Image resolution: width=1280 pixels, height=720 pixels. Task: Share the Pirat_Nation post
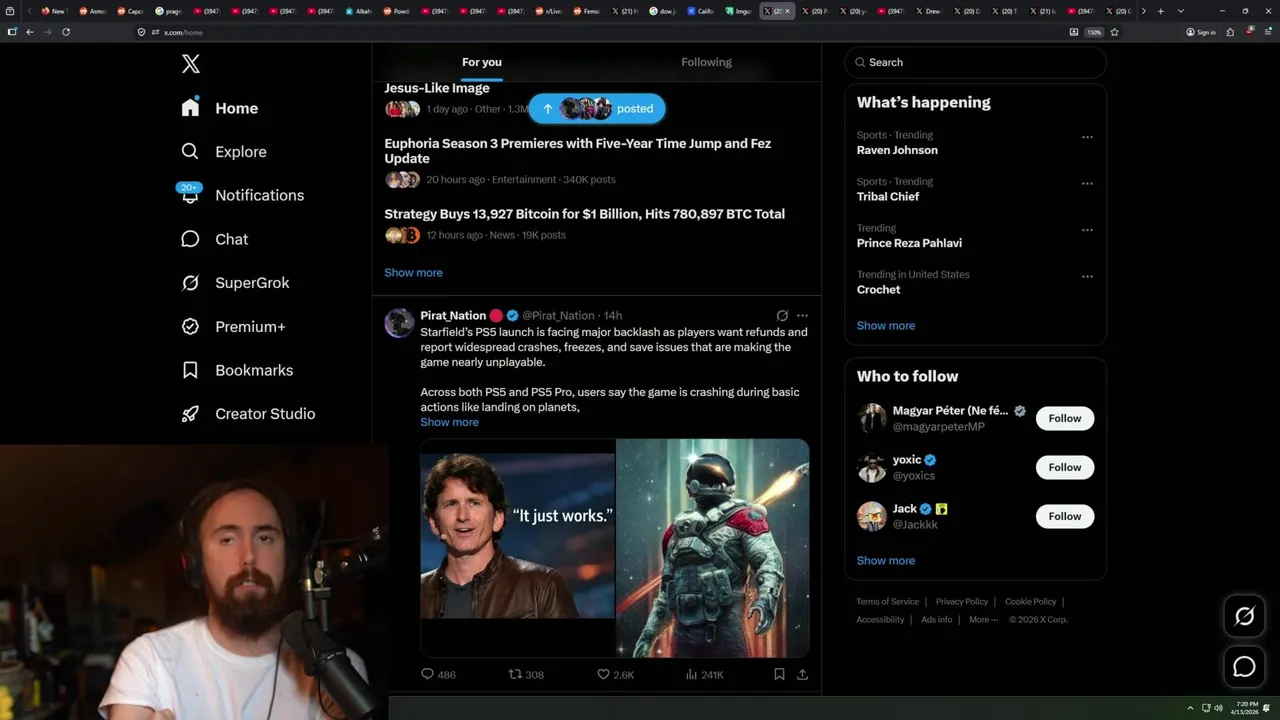802,675
